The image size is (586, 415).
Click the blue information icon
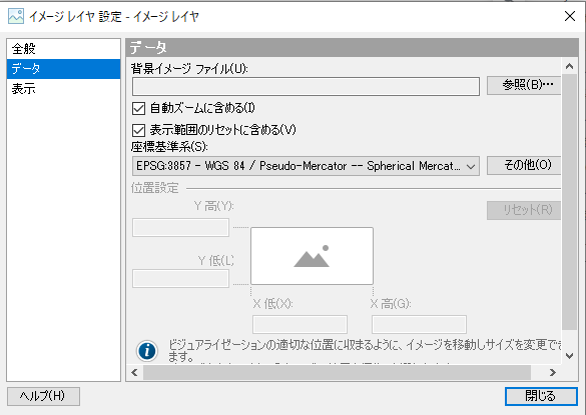147,351
